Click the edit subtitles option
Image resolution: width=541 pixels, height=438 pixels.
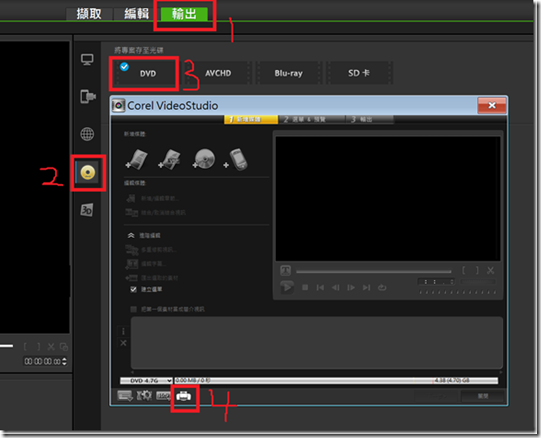coord(146,264)
